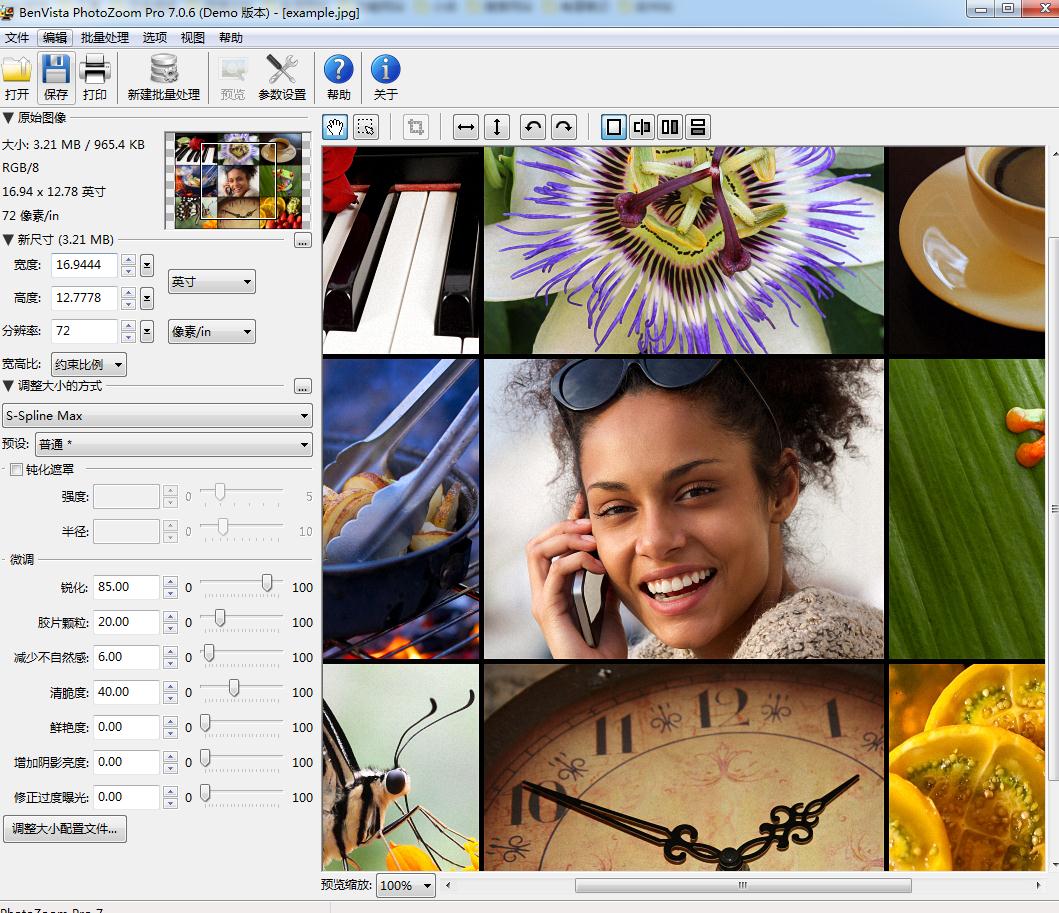Expand the 预览缩放 100% zoom dropdown
The image size is (1059, 913).
pyautogui.click(x=406, y=885)
